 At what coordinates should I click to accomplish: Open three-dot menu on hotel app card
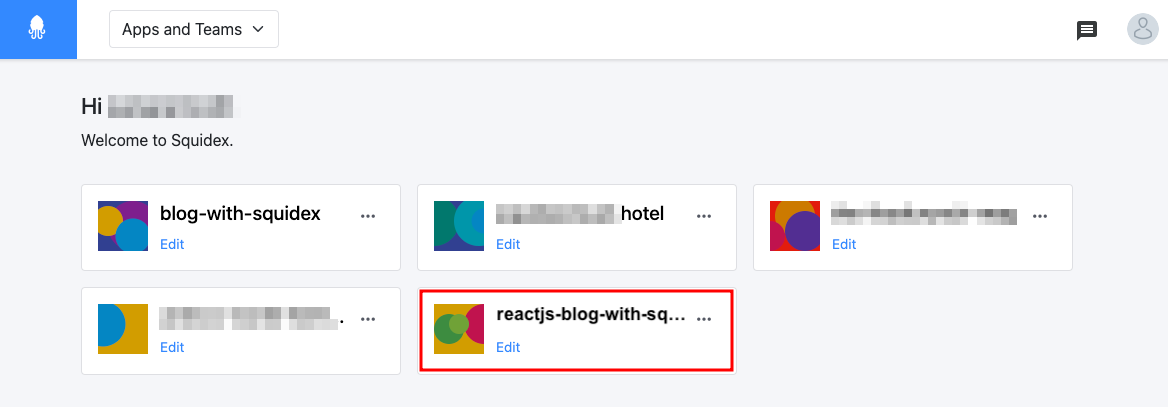tap(704, 216)
